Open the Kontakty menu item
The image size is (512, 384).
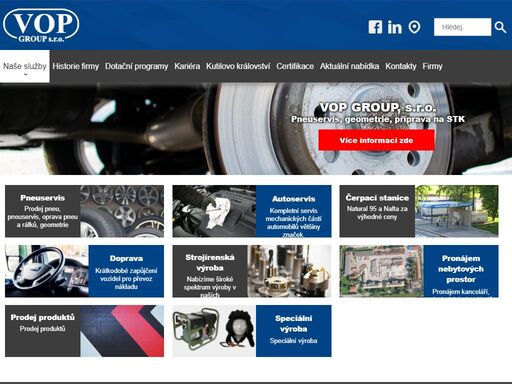(x=401, y=66)
